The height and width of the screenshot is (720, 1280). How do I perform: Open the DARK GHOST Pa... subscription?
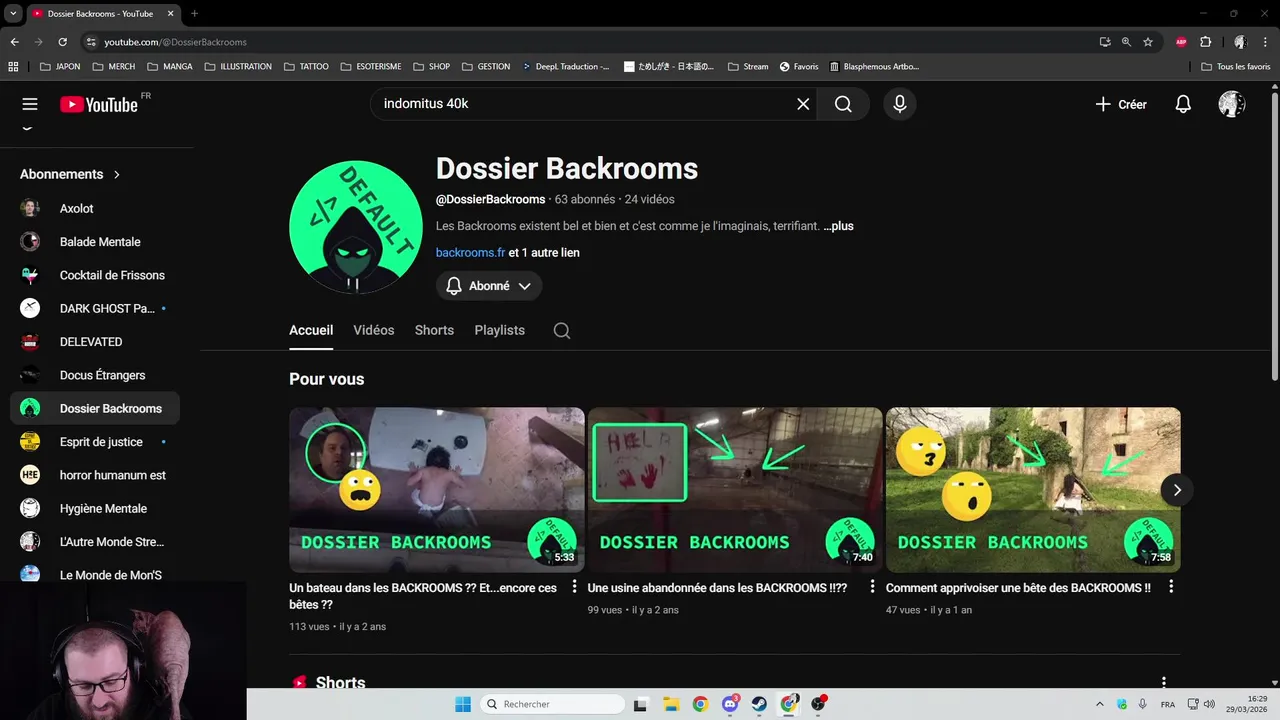click(x=95, y=308)
